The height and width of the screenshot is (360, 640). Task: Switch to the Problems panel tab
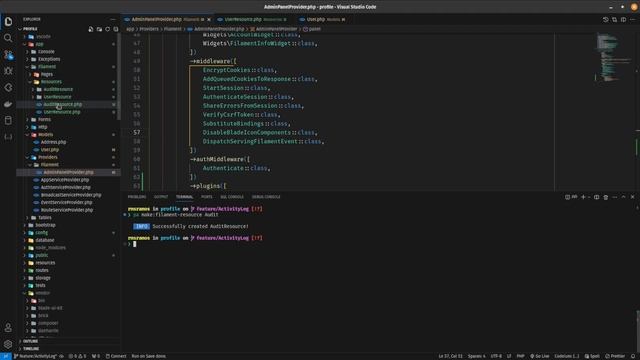point(137,197)
